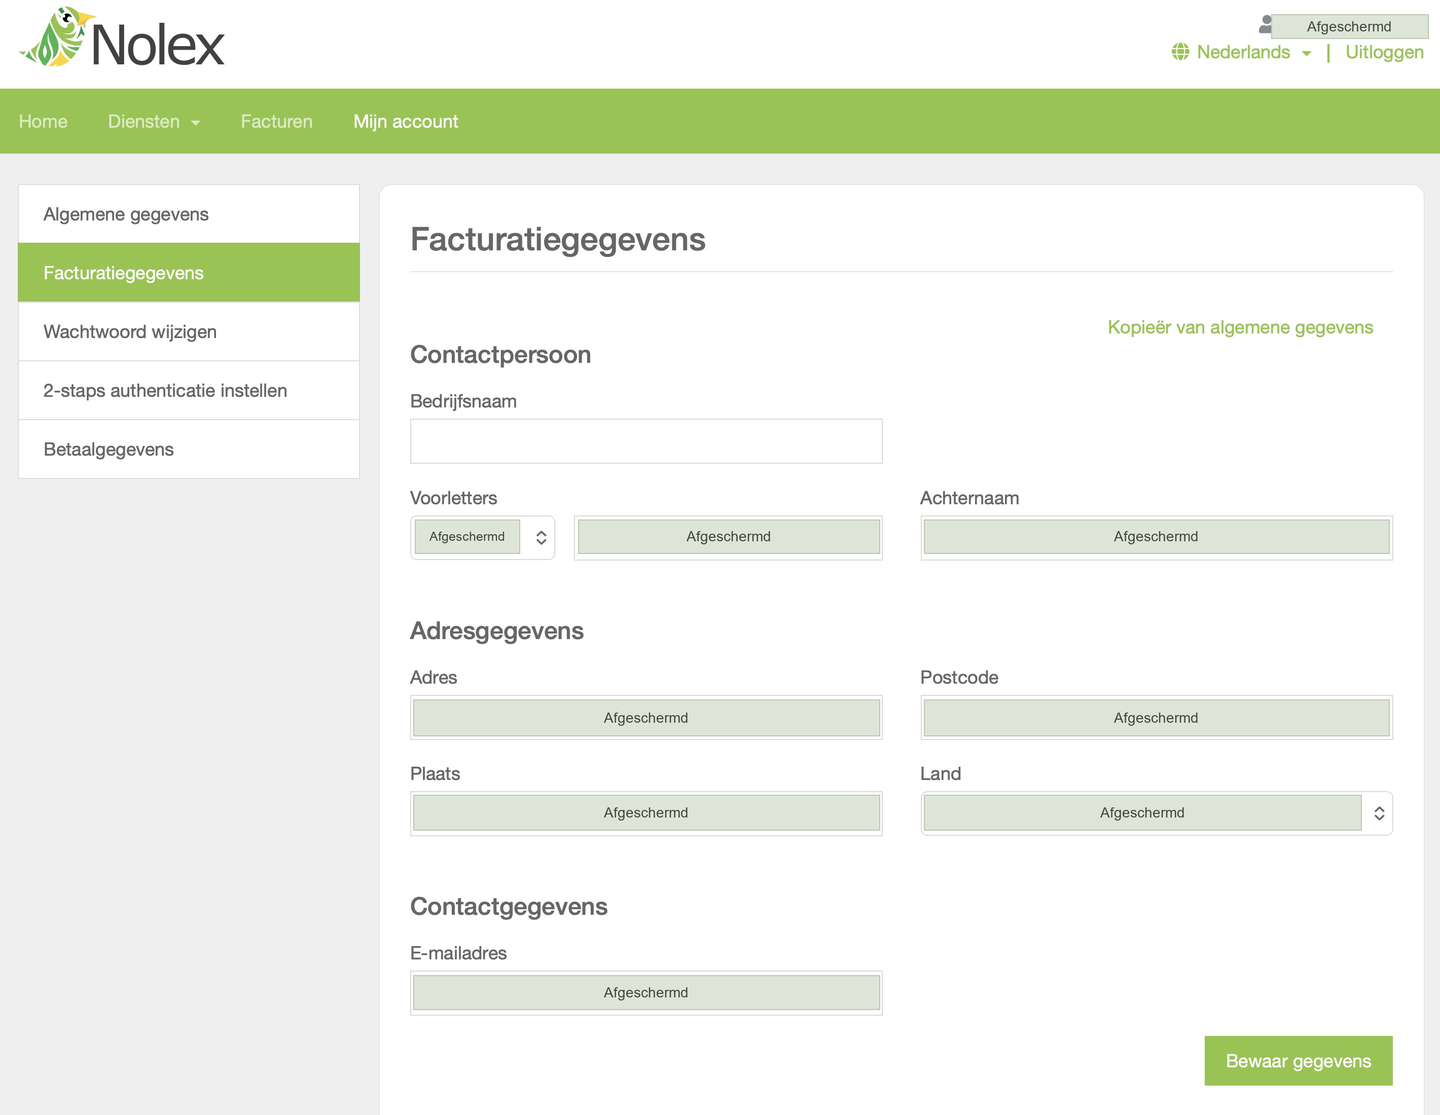Viewport: 1440px width, 1115px height.
Task: Select Facturatiegegevens in sidebar
Action: point(189,273)
